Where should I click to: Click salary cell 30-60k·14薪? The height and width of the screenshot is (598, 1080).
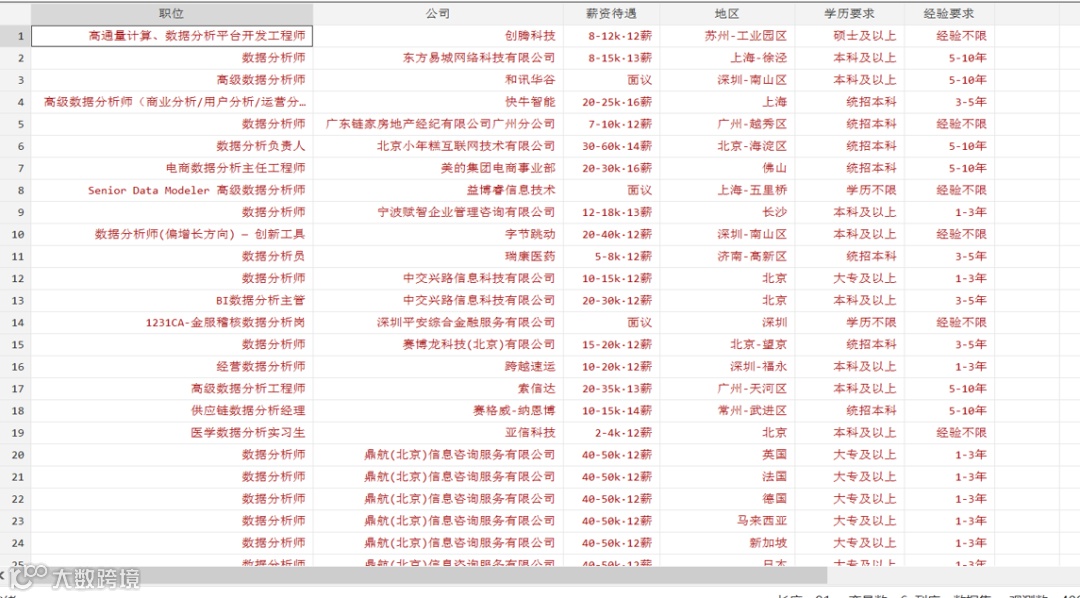pos(612,146)
